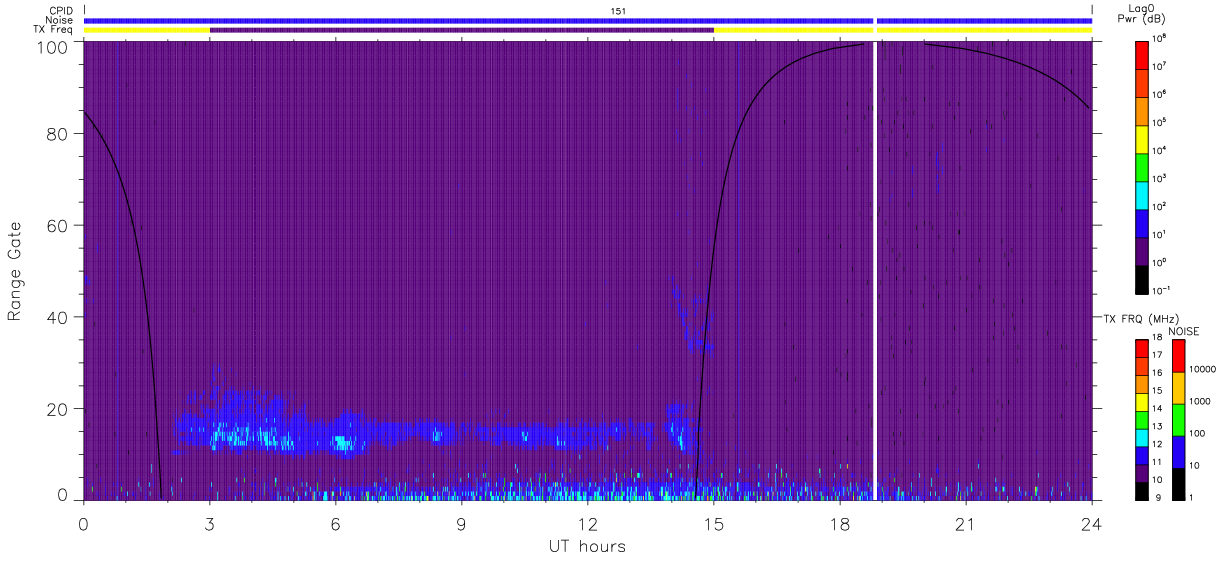Click the 'CPID' row label

click(60, 11)
